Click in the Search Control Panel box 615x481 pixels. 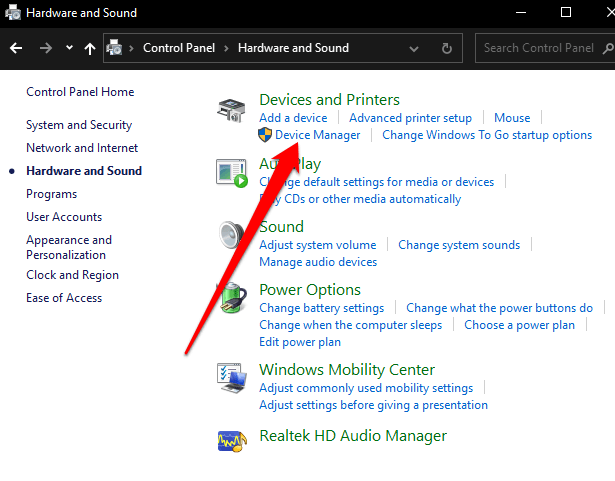coord(538,47)
